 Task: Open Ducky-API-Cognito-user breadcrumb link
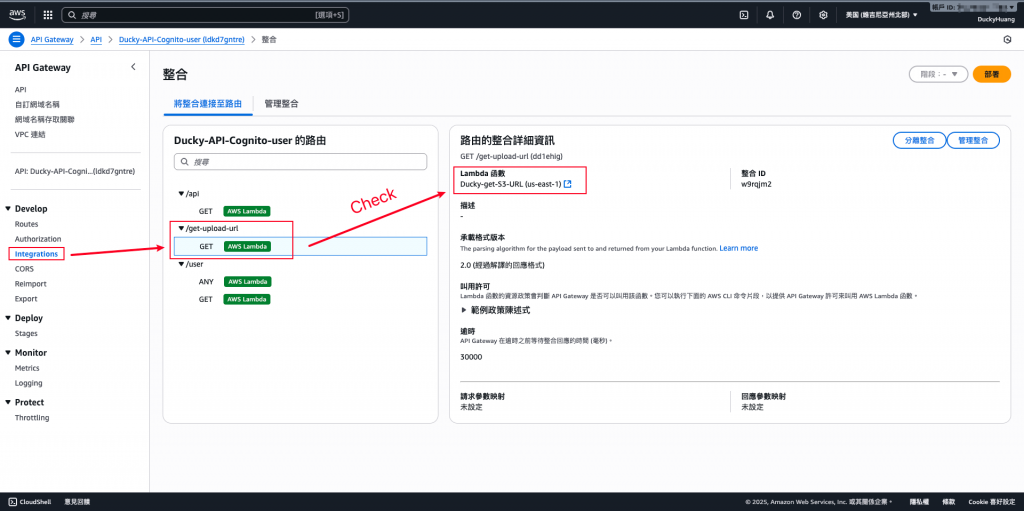(x=182, y=40)
